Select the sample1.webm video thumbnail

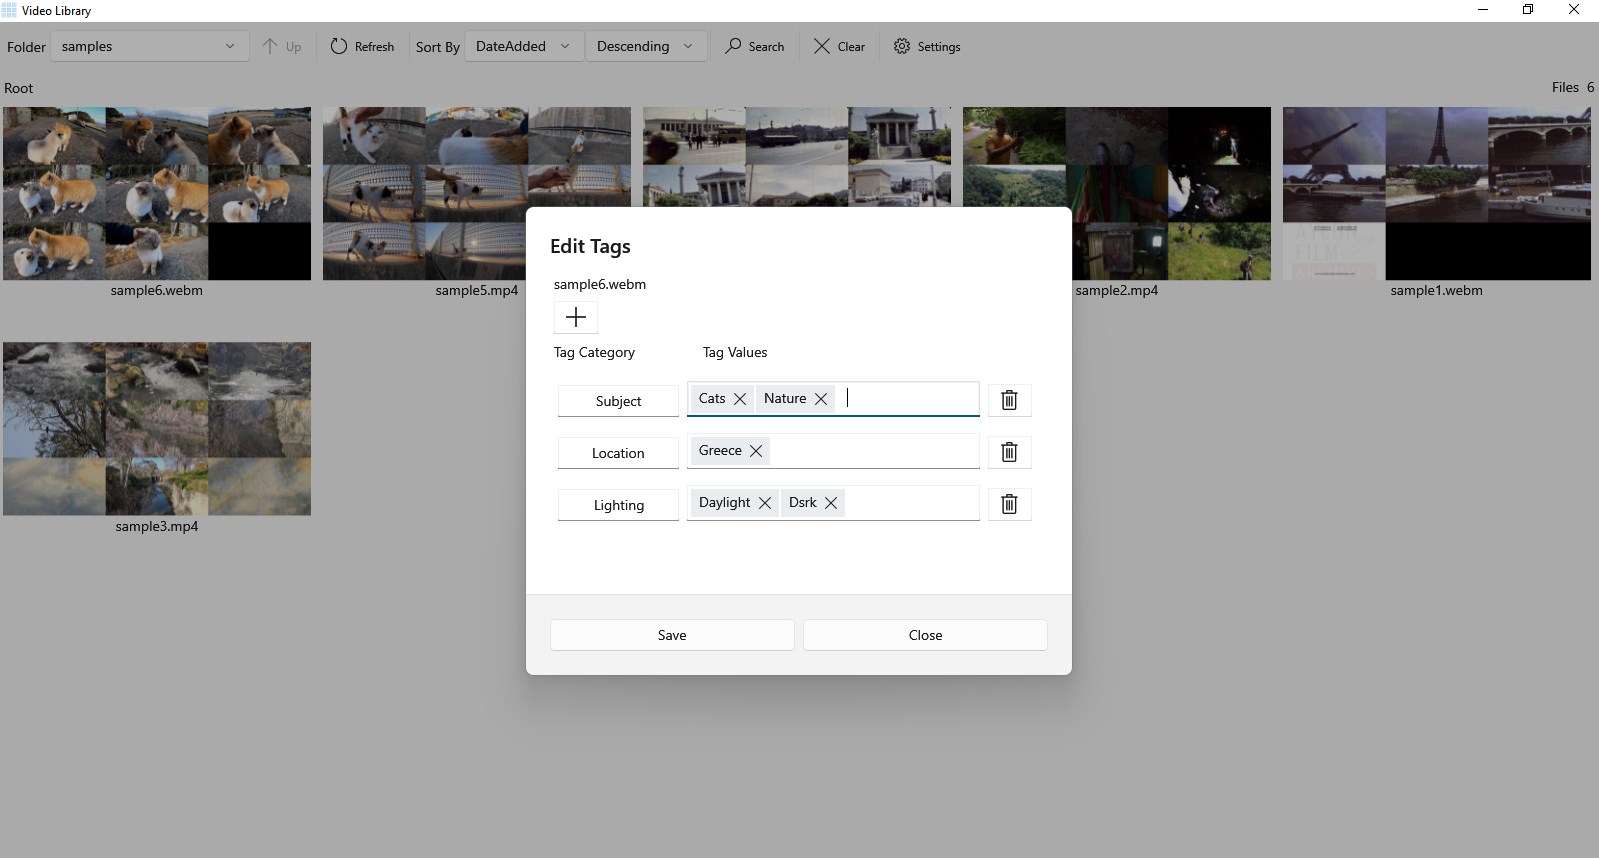pos(1437,194)
